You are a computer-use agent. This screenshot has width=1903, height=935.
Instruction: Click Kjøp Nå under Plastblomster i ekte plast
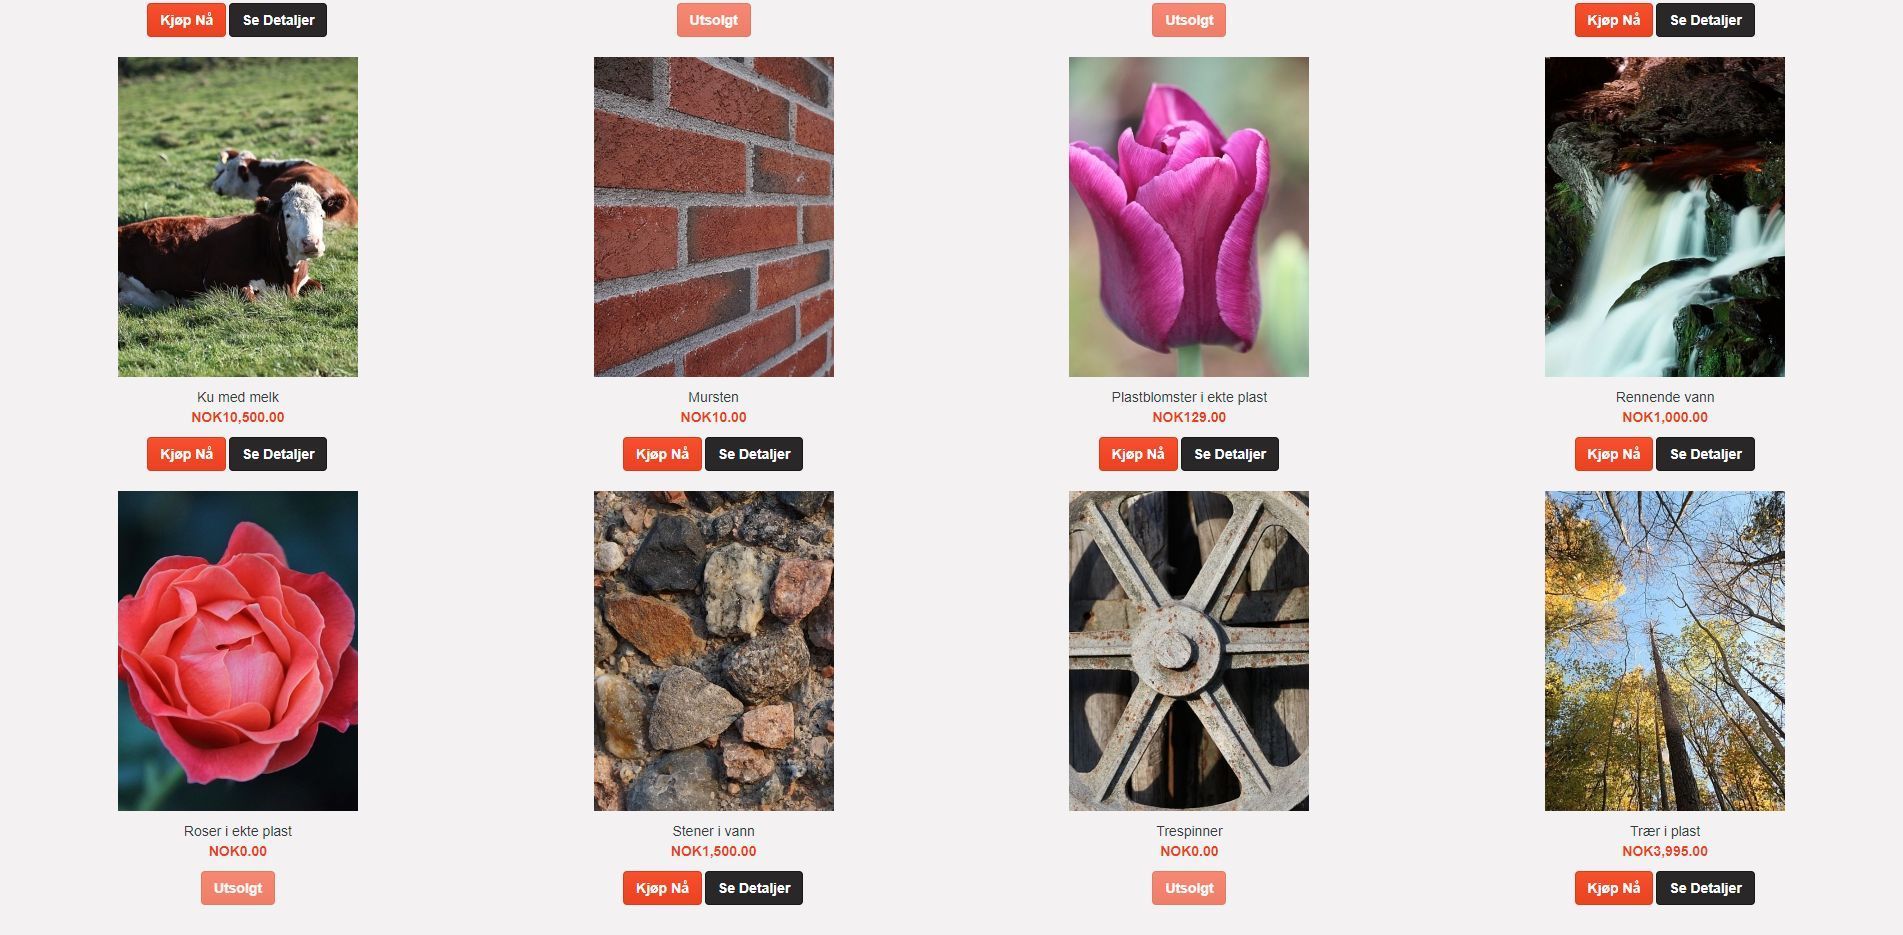point(1138,454)
